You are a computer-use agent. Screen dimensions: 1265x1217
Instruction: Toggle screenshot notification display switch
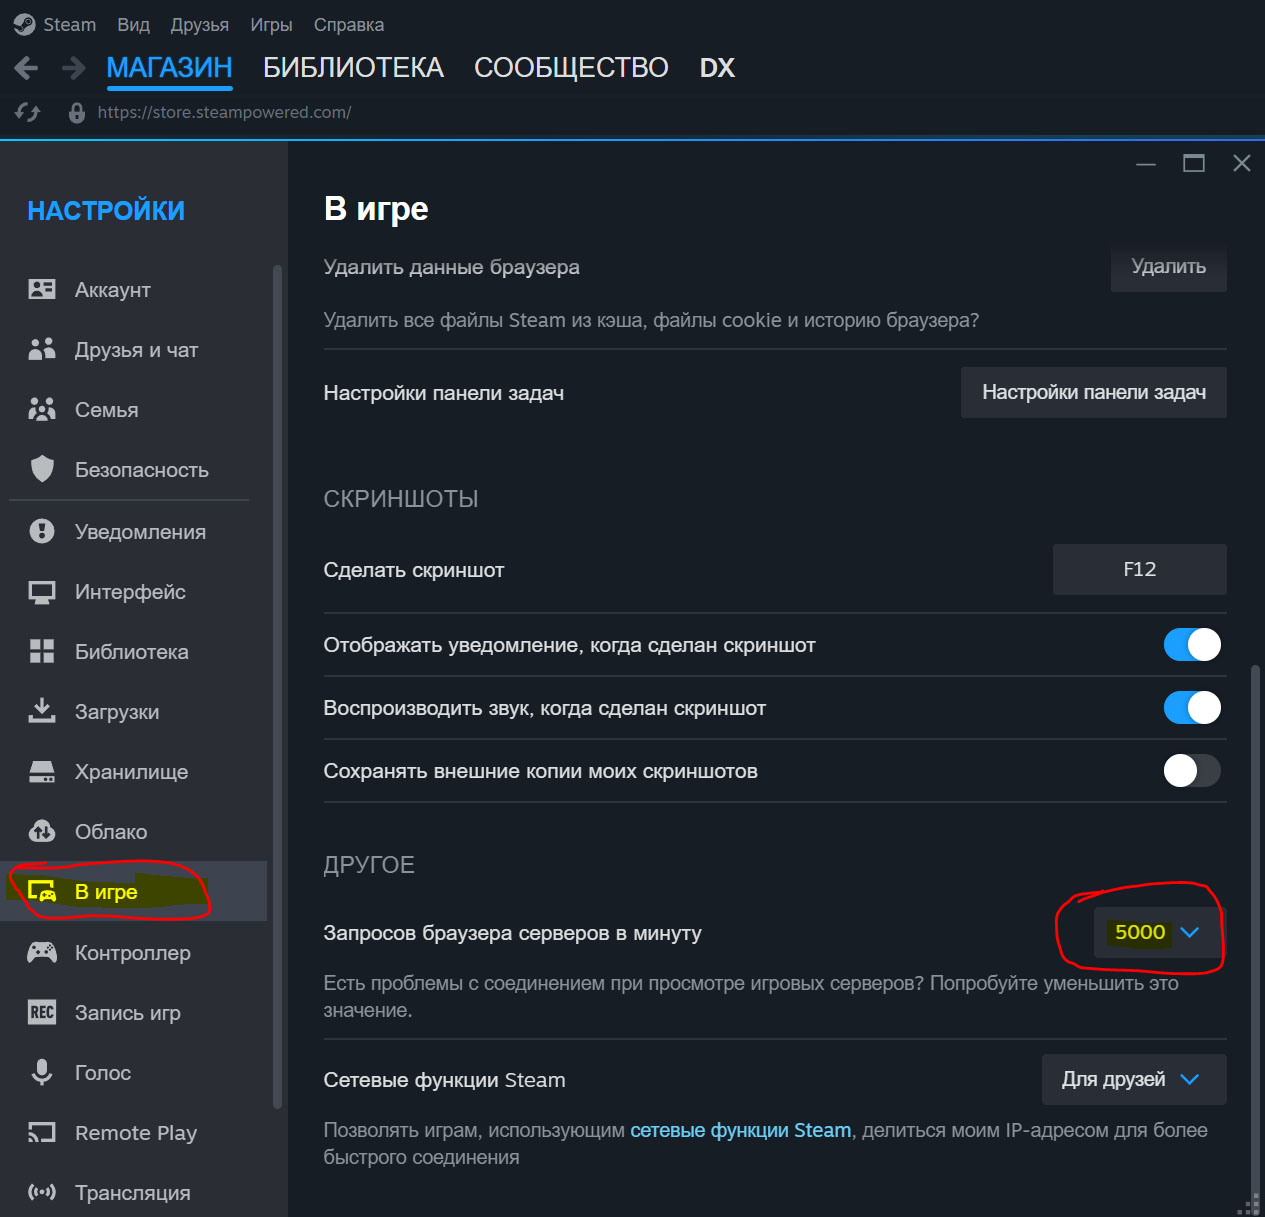pyautogui.click(x=1192, y=645)
